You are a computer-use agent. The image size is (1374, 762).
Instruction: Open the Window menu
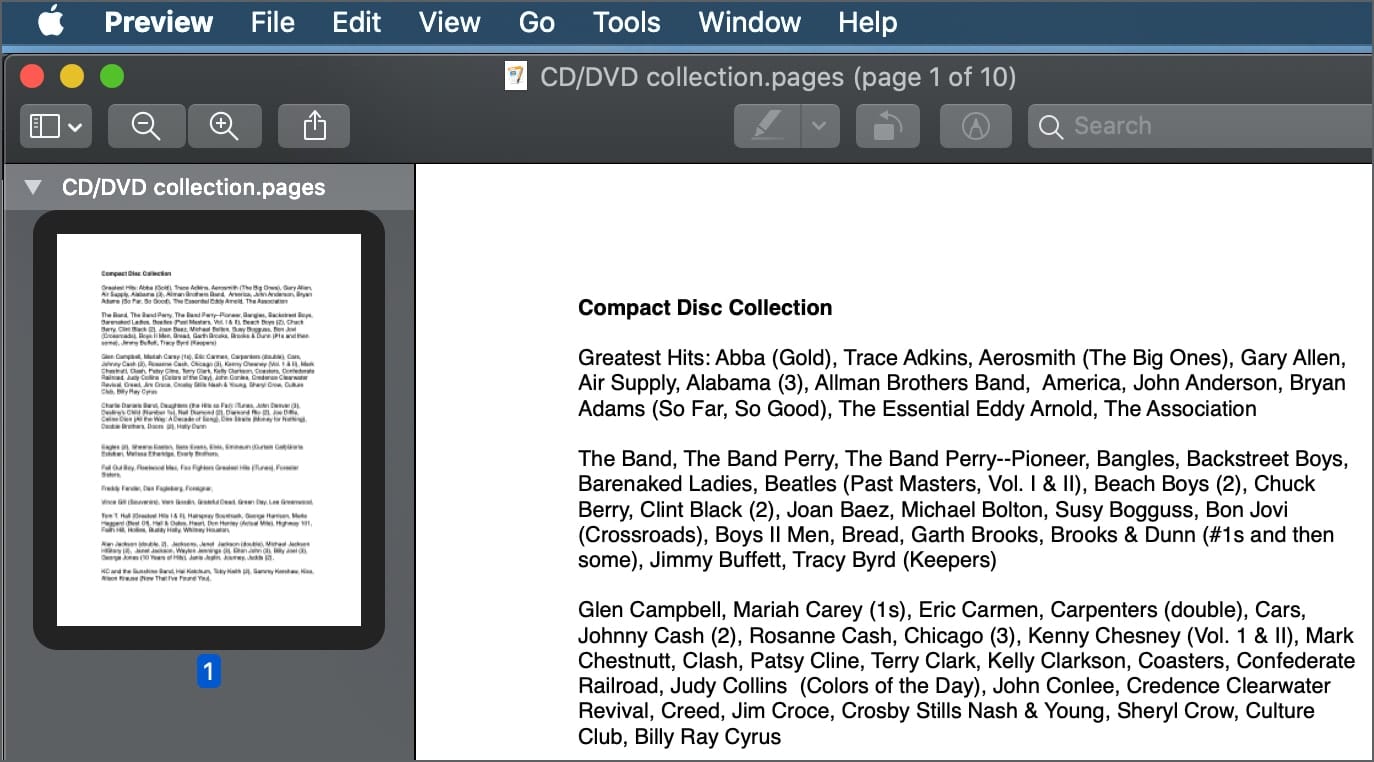tap(750, 22)
